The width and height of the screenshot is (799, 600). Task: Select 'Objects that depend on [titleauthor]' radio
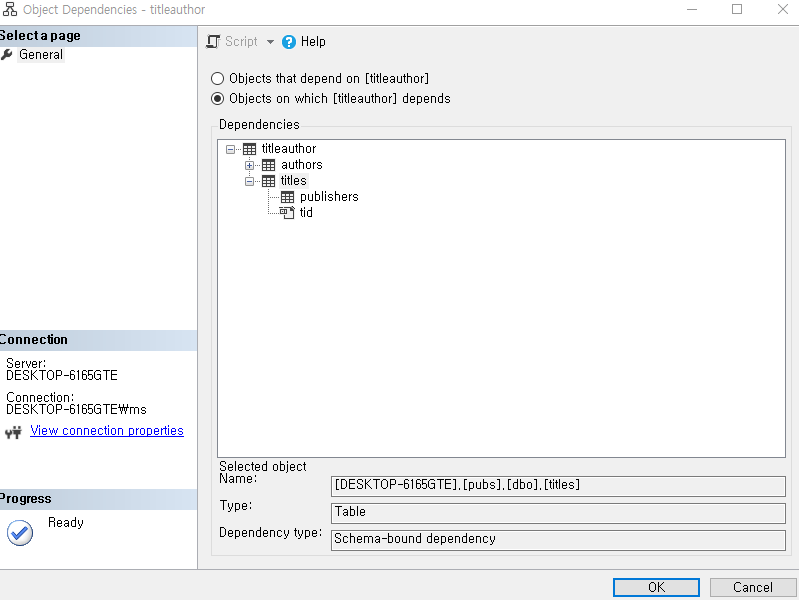tap(218, 79)
